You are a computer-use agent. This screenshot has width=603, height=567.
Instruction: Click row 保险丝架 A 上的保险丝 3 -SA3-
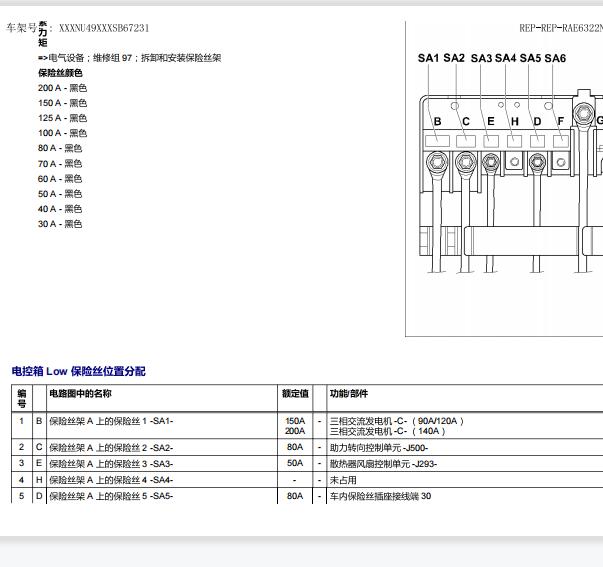(111, 464)
